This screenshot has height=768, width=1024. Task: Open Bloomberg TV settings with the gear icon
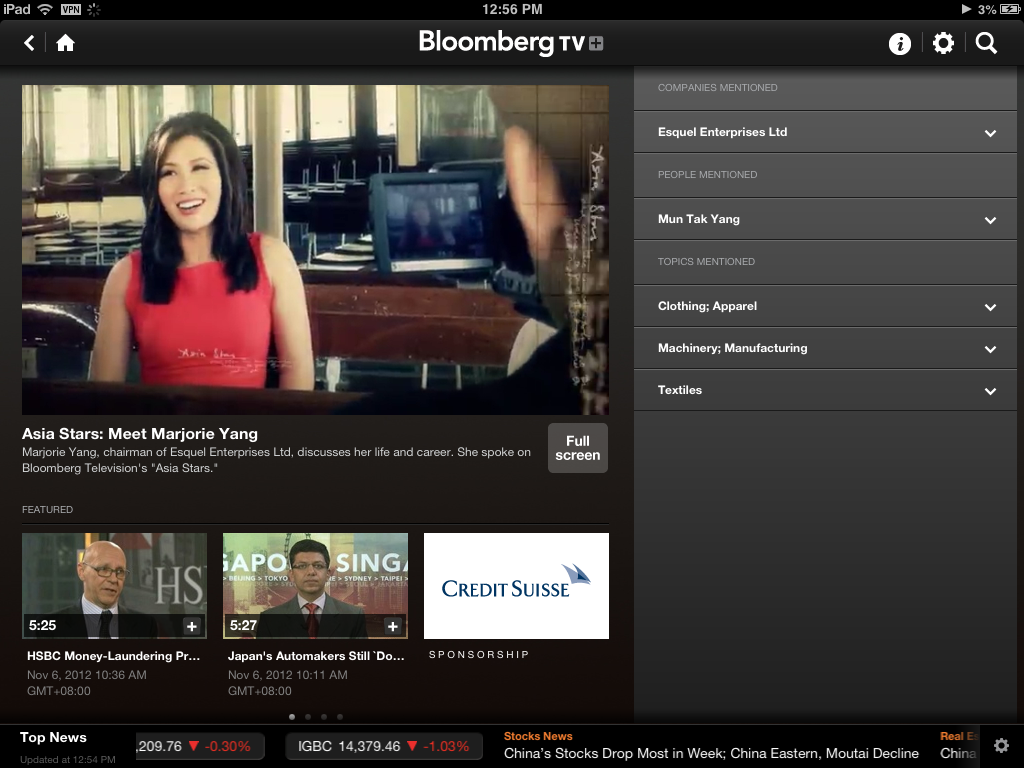[x=942, y=43]
